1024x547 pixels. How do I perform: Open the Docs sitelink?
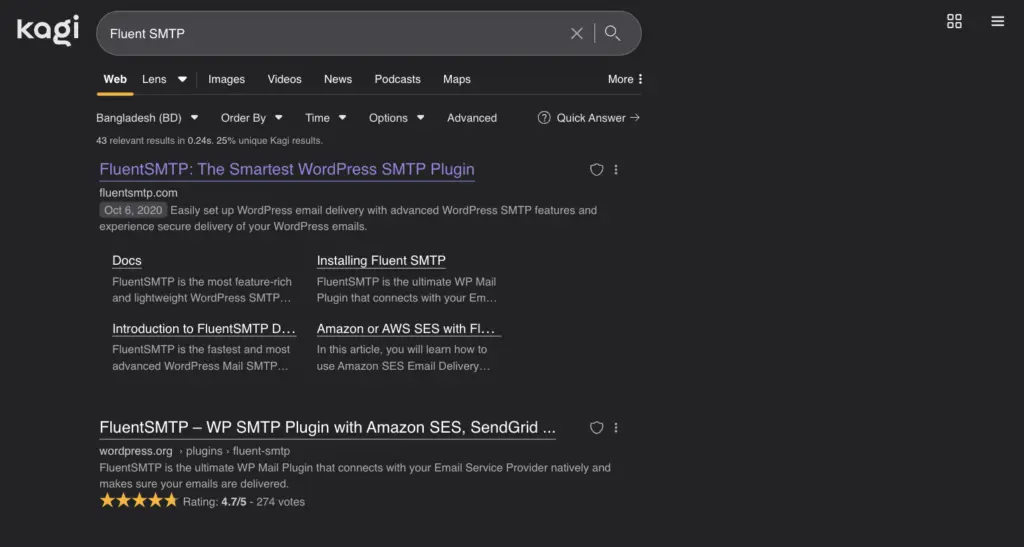pos(127,260)
